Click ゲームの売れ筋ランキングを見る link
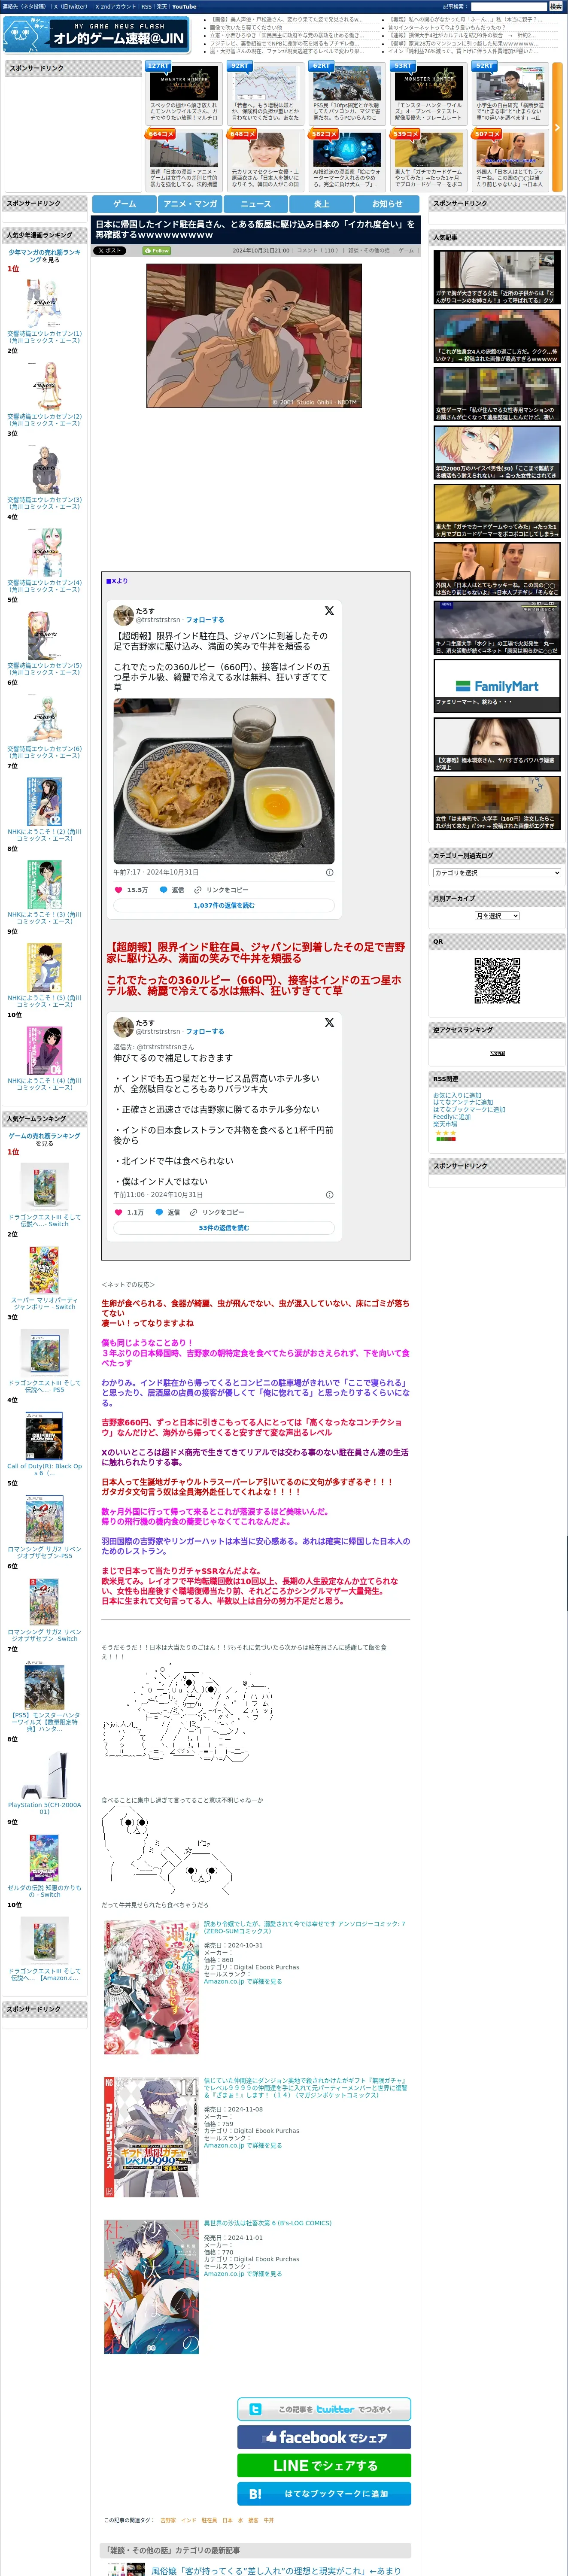The height and width of the screenshot is (2576, 568). tap(45, 1139)
